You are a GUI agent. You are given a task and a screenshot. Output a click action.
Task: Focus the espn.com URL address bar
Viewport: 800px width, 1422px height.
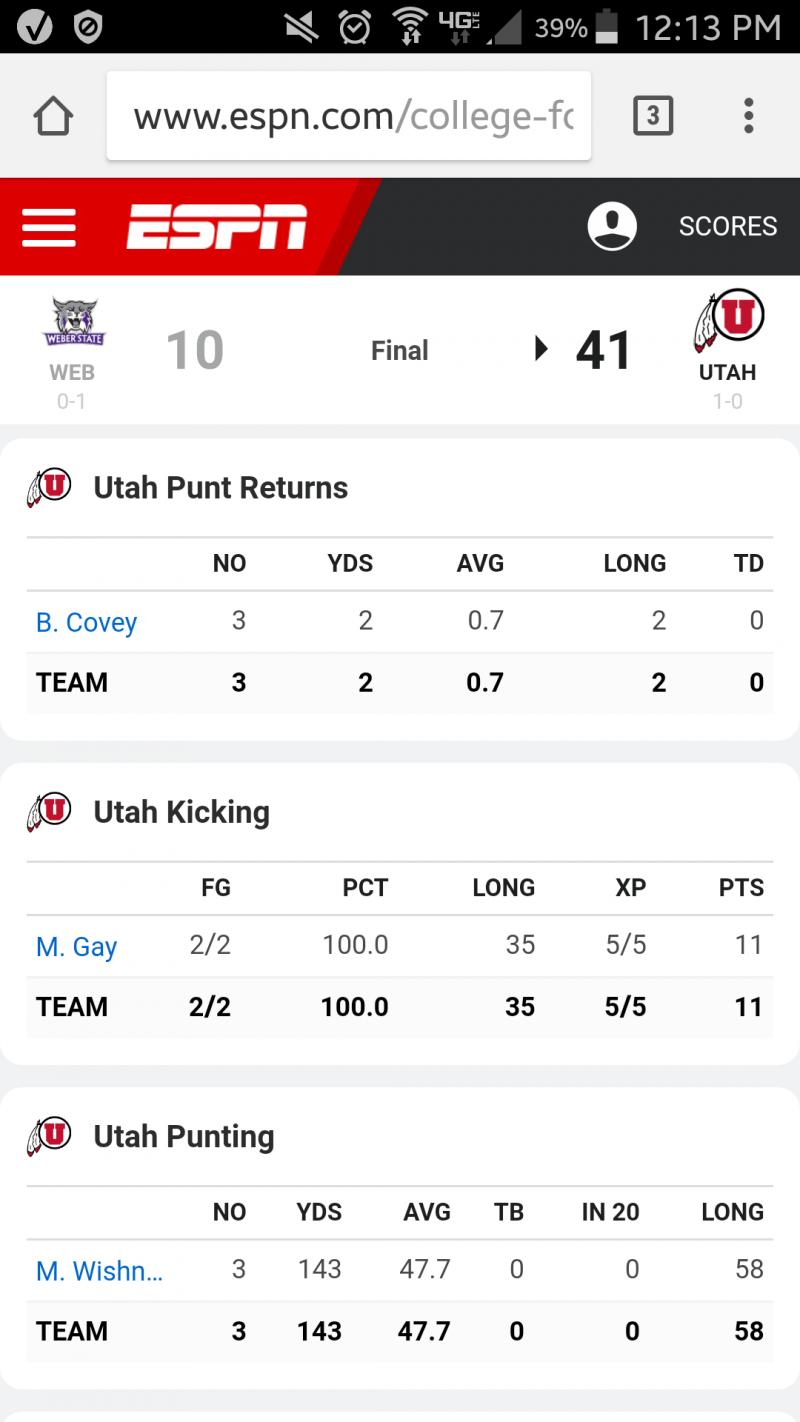pos(349,116)
